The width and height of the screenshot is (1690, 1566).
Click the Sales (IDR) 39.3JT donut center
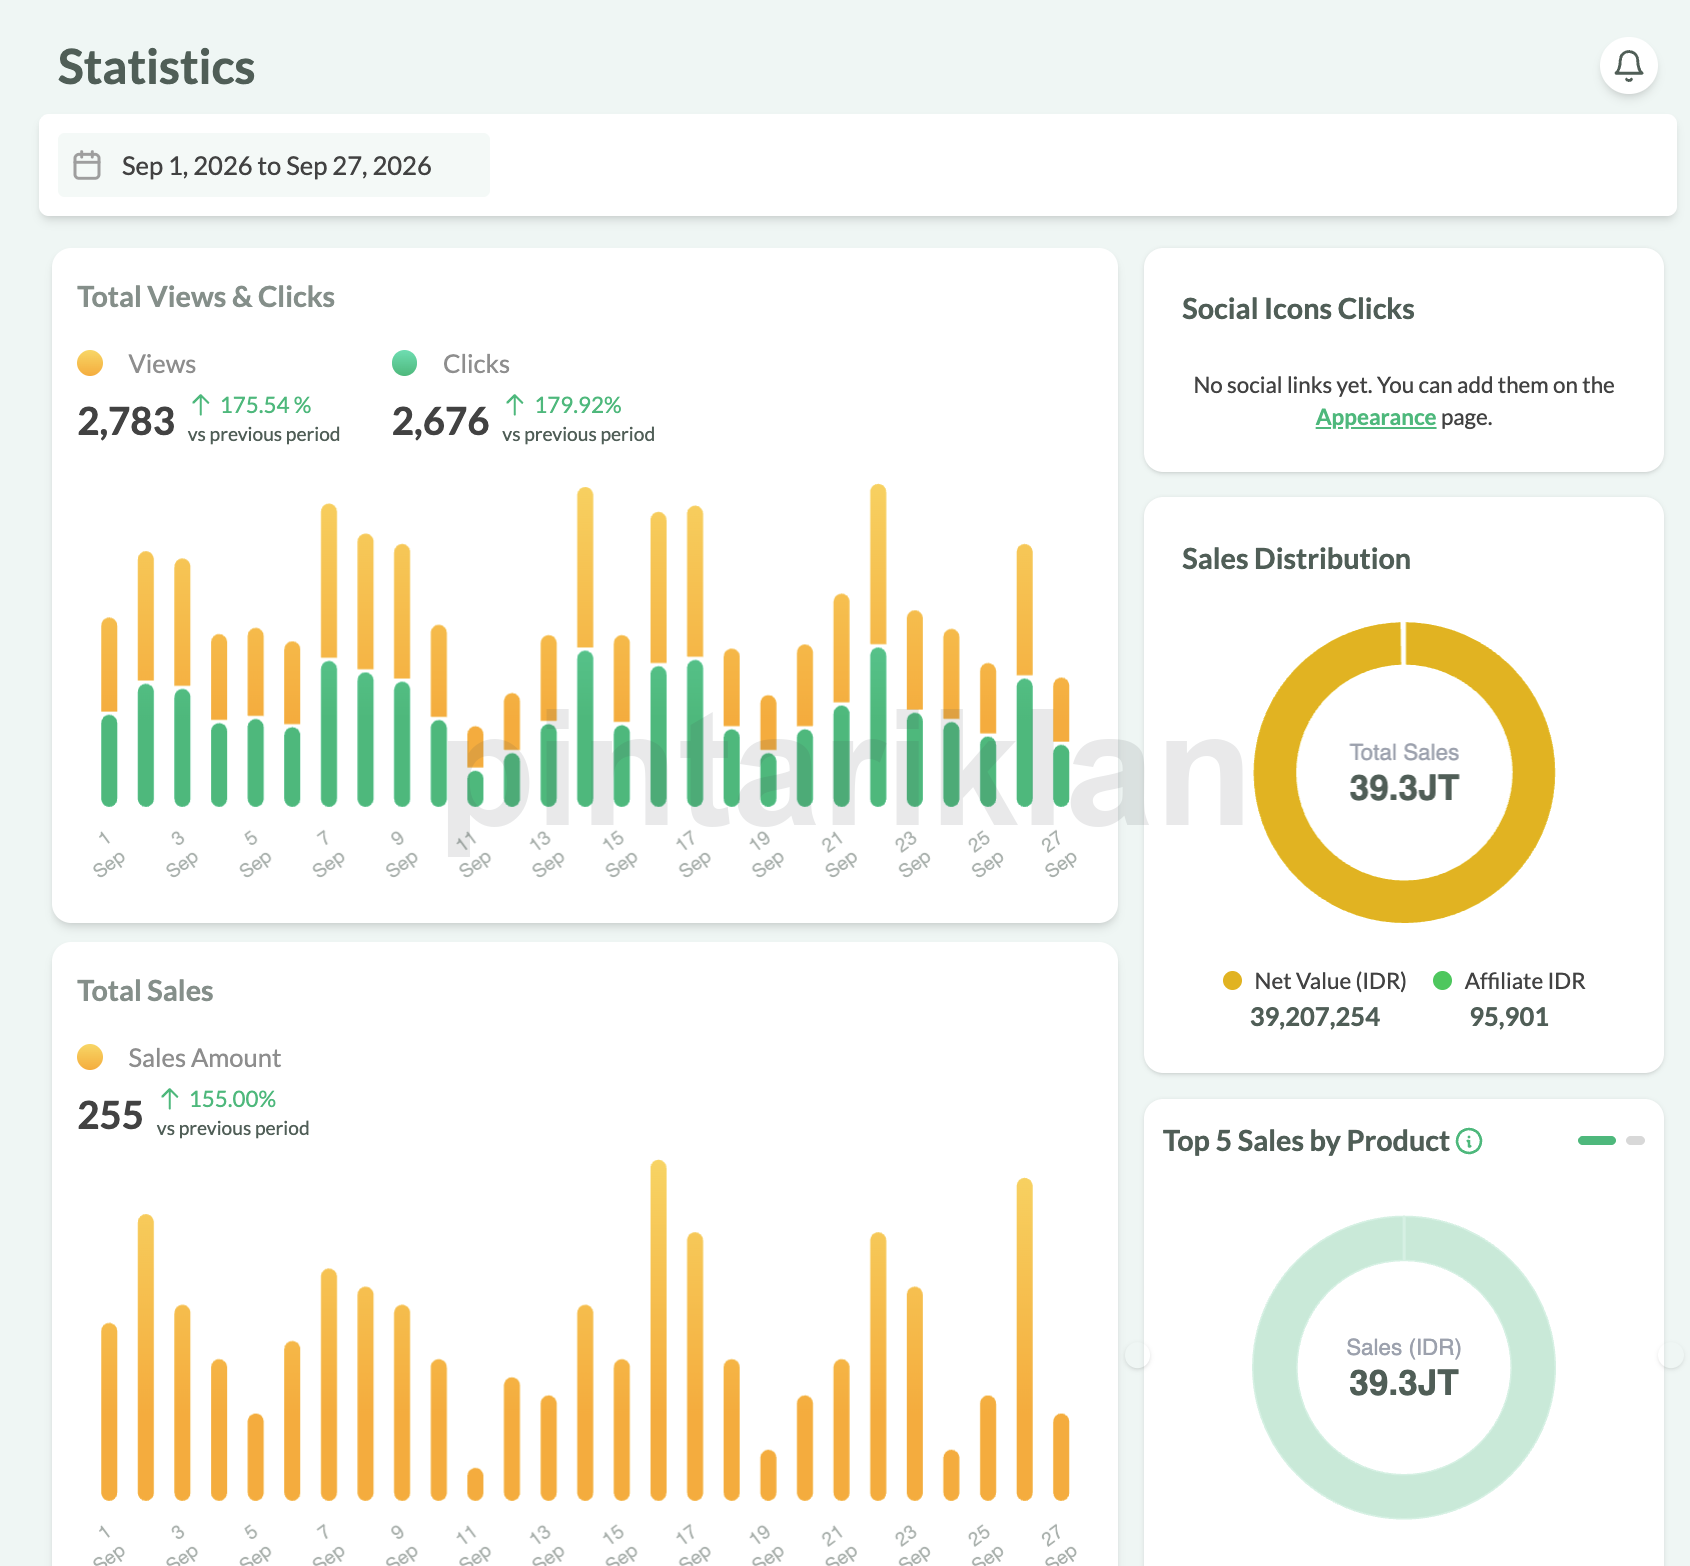(1404, 1368)
